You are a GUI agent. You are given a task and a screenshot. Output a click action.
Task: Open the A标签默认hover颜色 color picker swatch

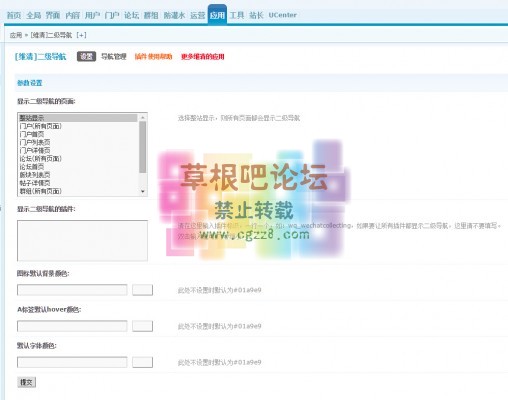pos(142,326)
